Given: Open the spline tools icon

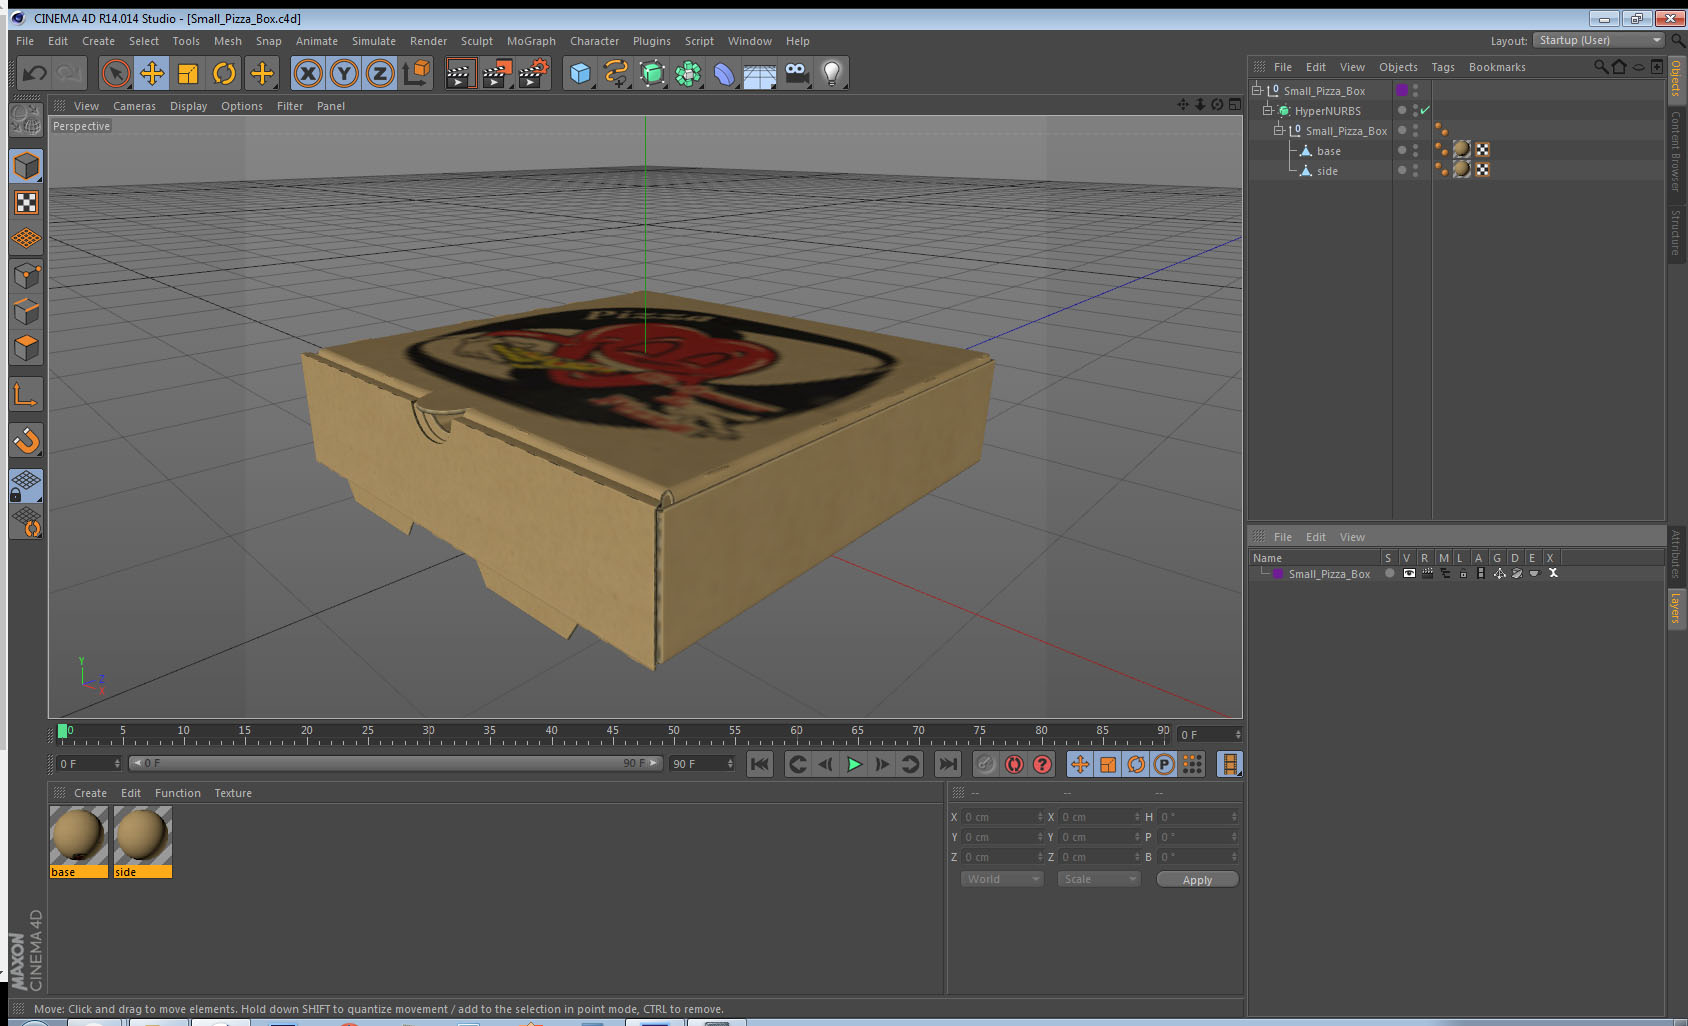Looking at the screenshot, I should [x=616, y=73].
